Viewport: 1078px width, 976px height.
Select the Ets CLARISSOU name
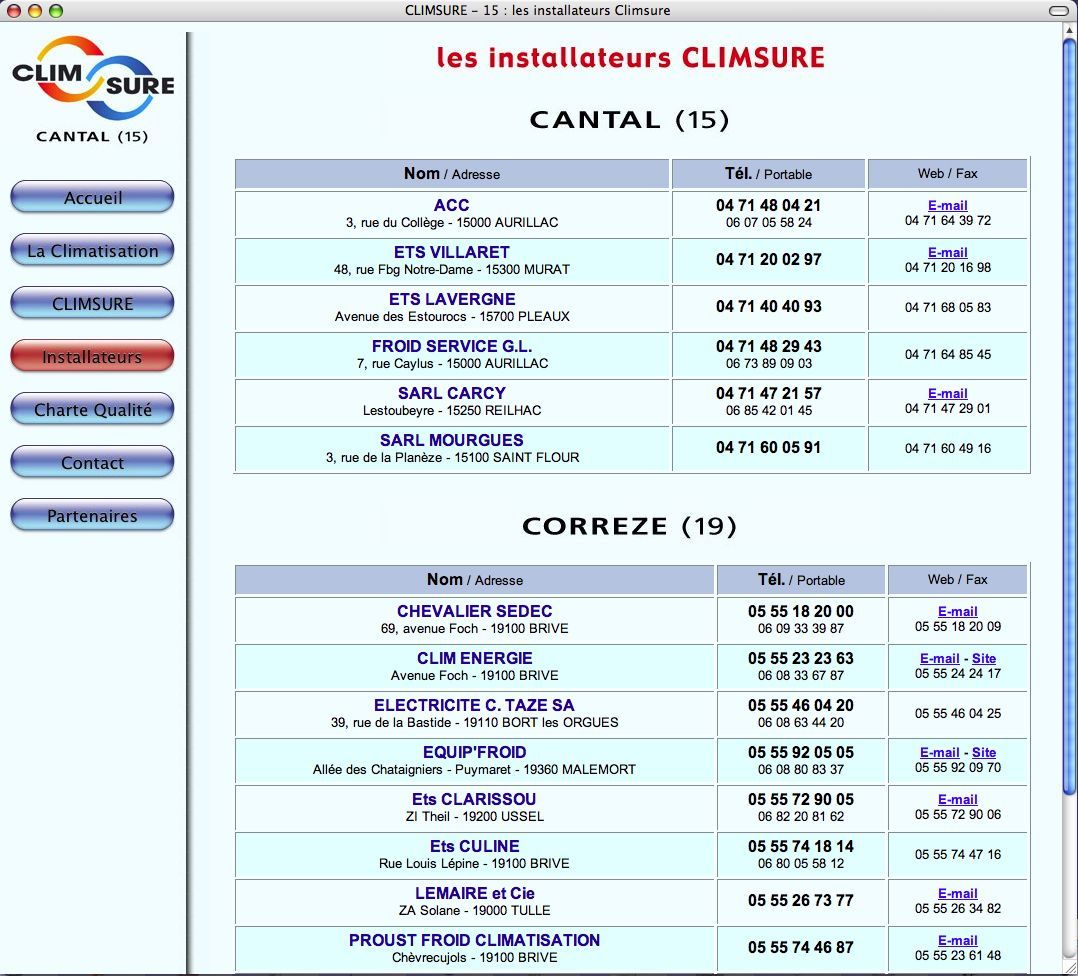[474, 799]
